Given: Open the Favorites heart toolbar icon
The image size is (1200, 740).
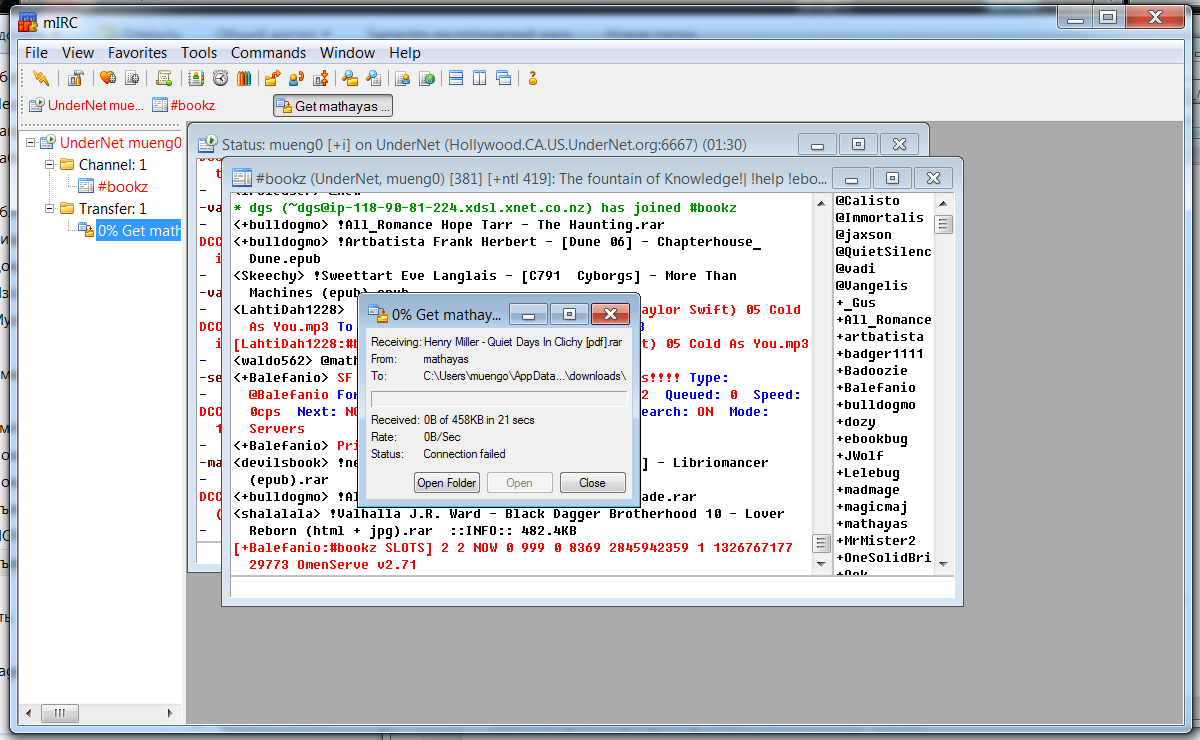Looking at the screenshot, I should point(107,78).
